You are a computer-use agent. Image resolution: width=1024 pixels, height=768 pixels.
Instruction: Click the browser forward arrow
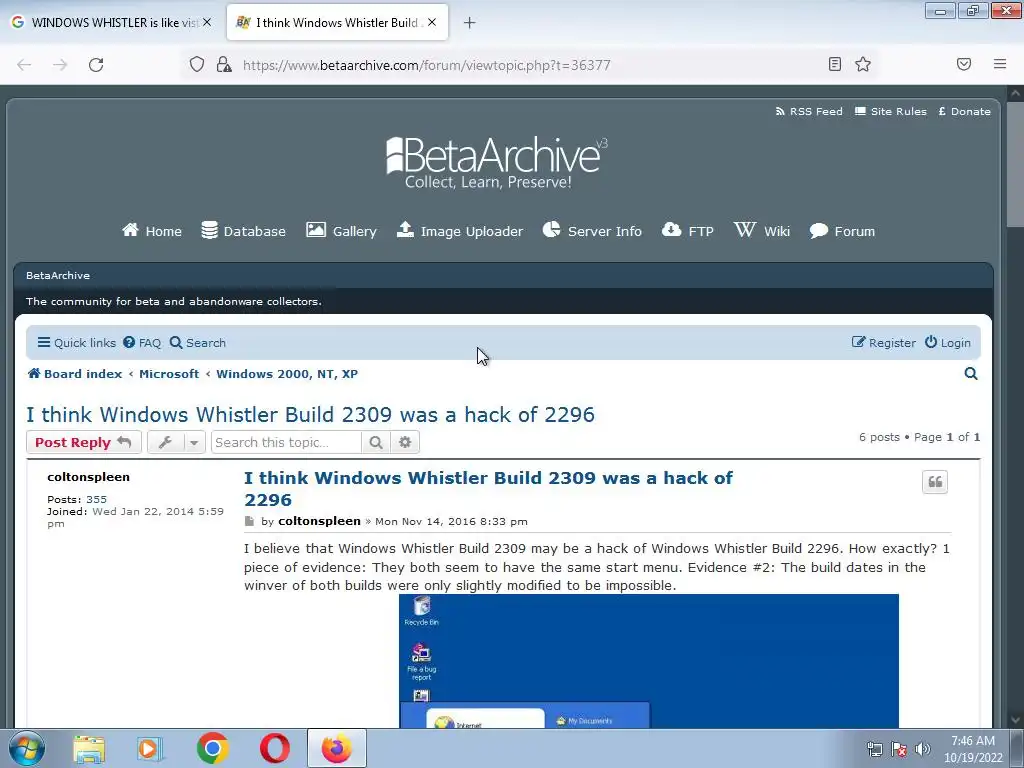click(60, 65)
